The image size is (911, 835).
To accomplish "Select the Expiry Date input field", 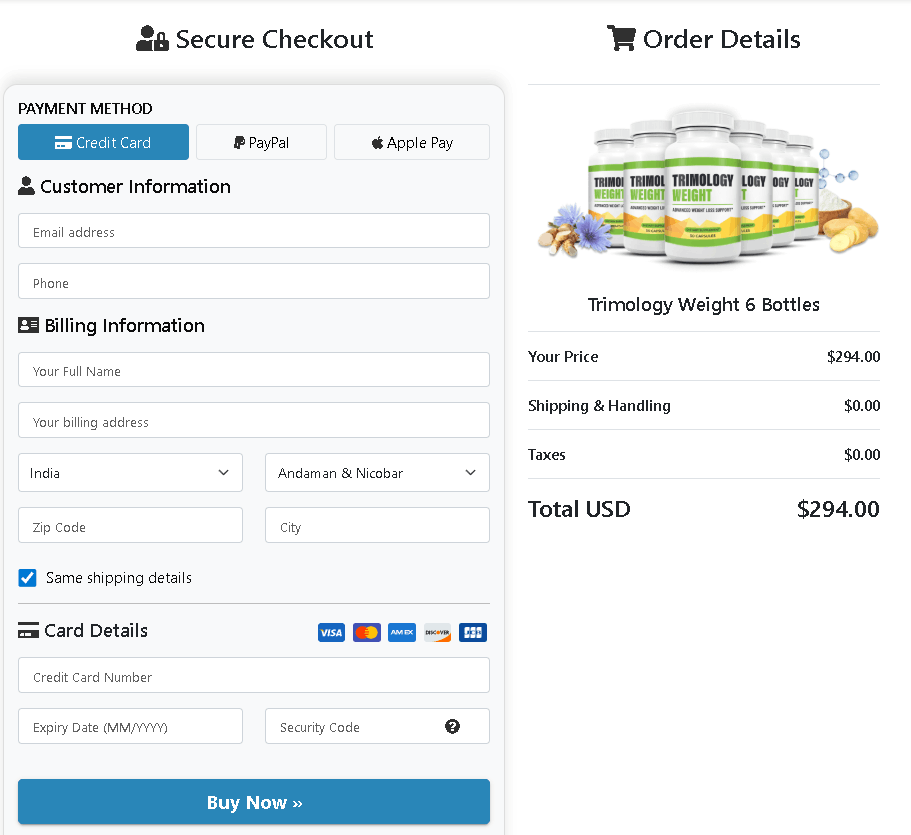I will [130, 726].
